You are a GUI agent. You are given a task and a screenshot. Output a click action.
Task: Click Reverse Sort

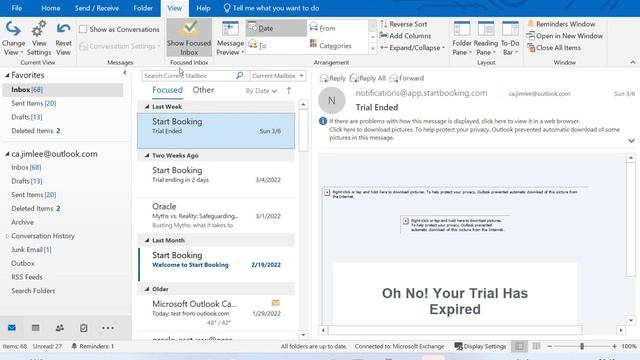click(403, 24)
